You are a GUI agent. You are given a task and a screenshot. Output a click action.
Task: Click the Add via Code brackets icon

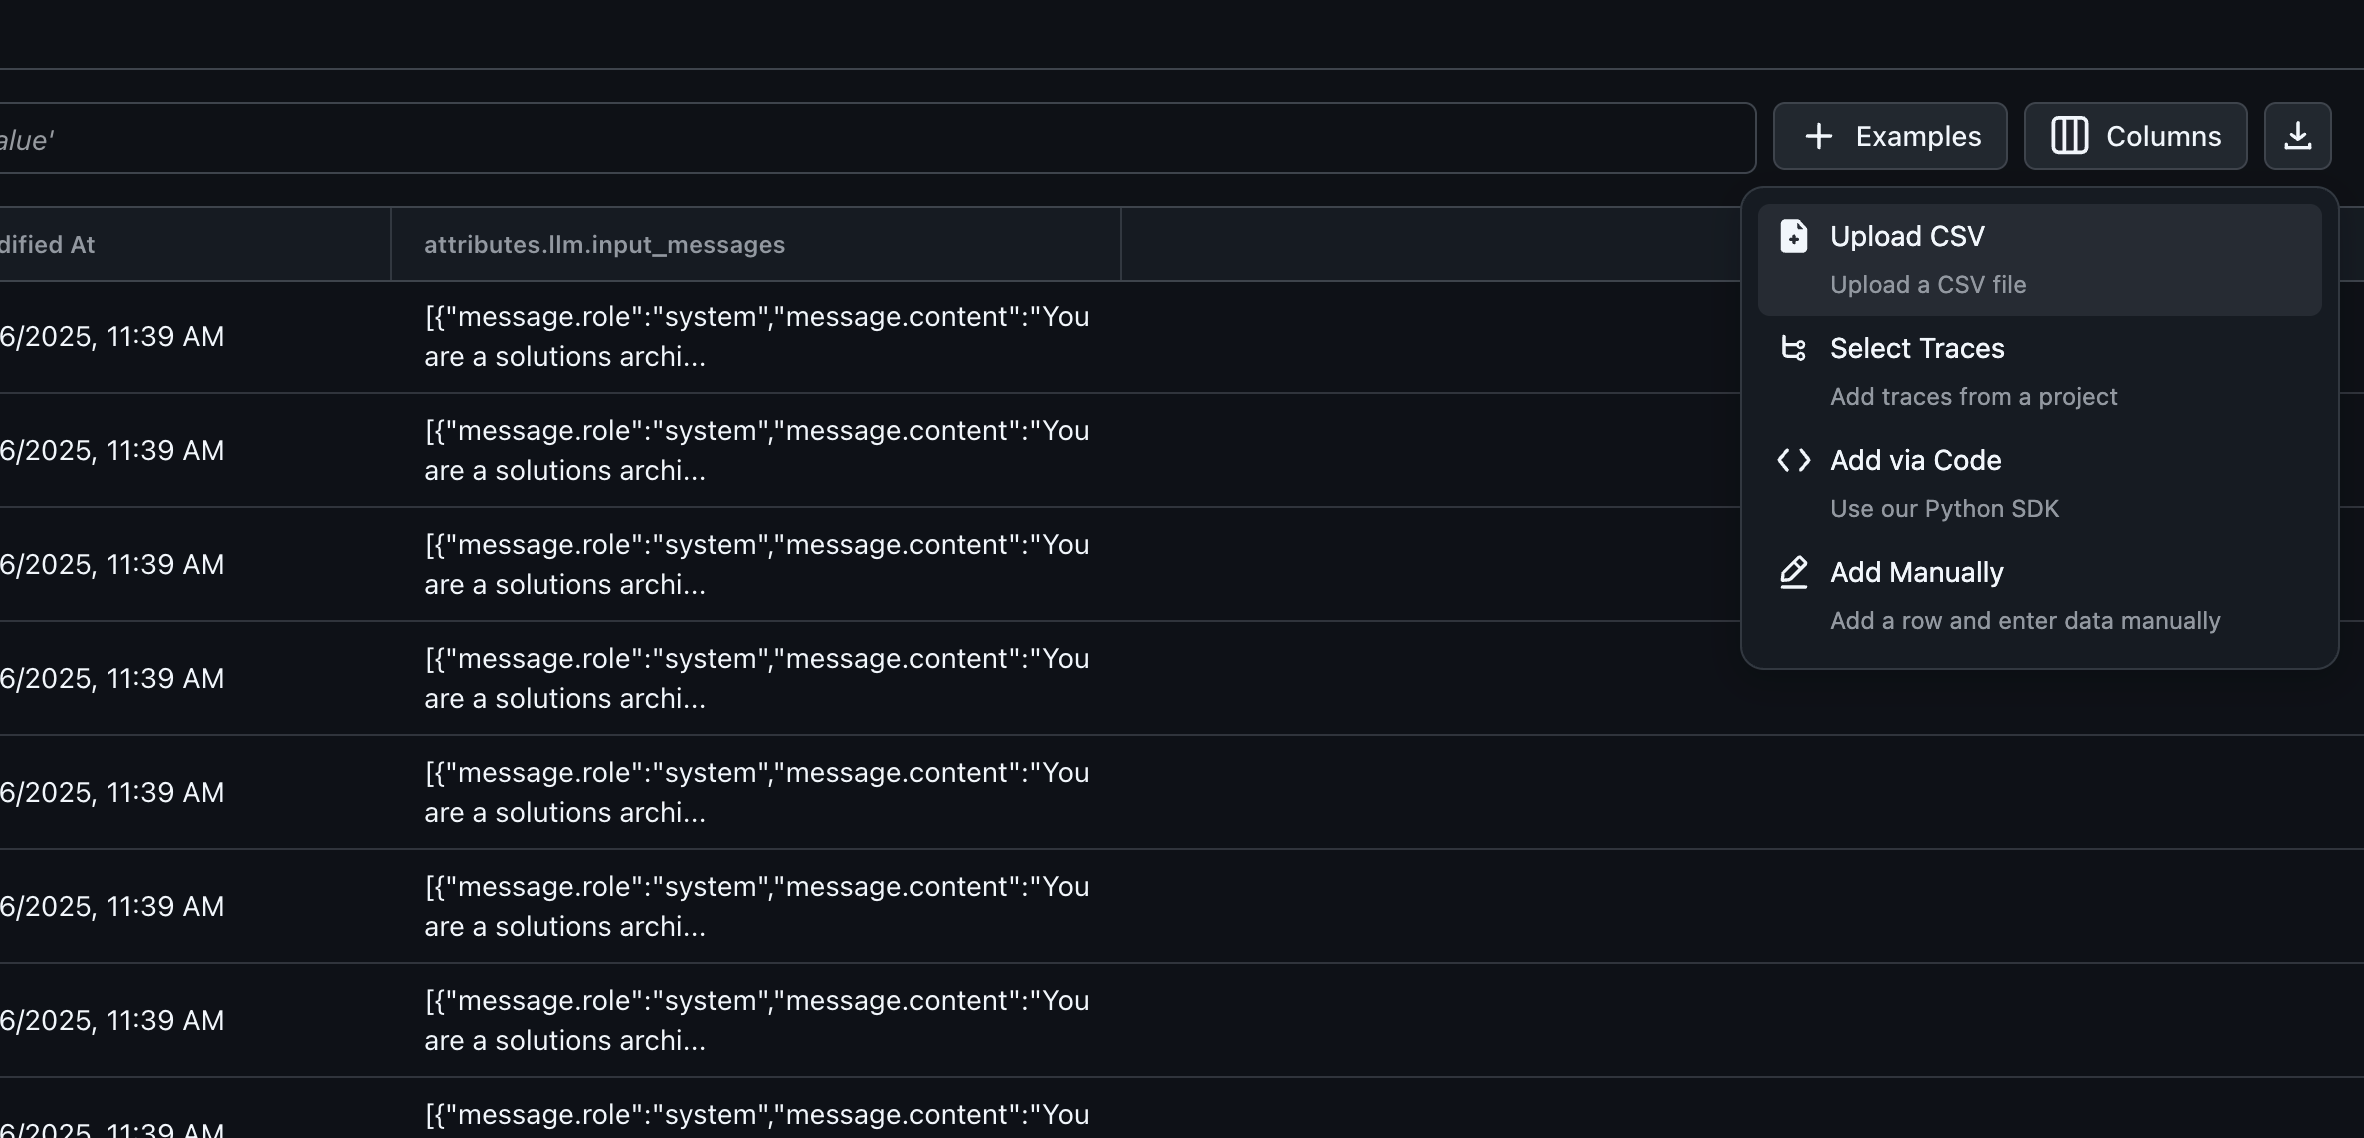click(1794, 460)
